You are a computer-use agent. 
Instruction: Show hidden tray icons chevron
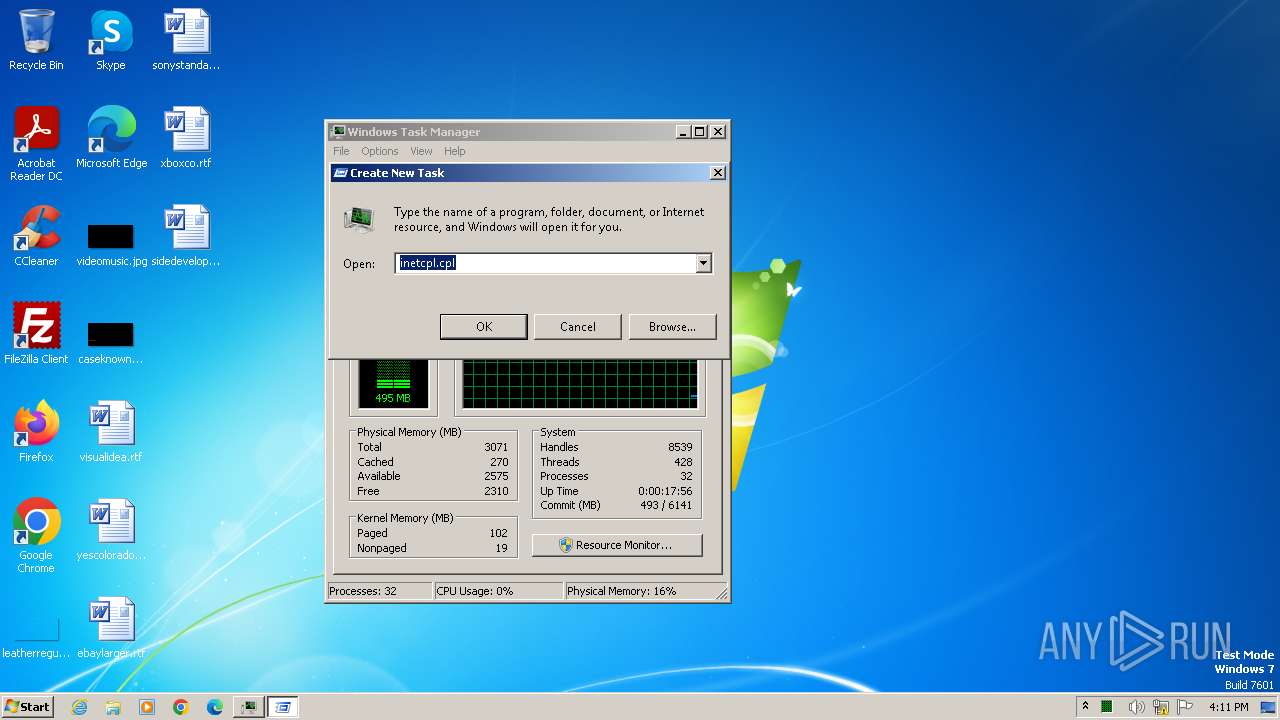(1085, 706)
